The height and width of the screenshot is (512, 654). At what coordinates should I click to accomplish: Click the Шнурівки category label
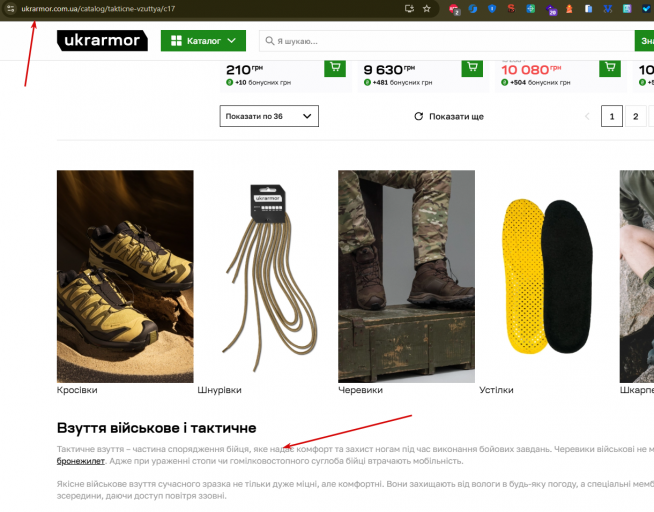click(x=219, y=390)
